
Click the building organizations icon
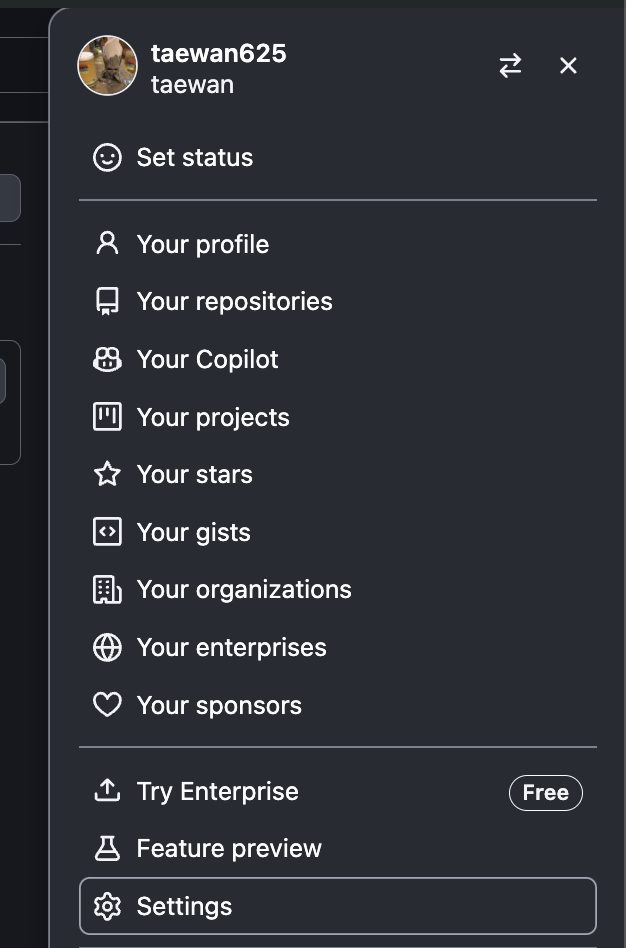[107, 589]
